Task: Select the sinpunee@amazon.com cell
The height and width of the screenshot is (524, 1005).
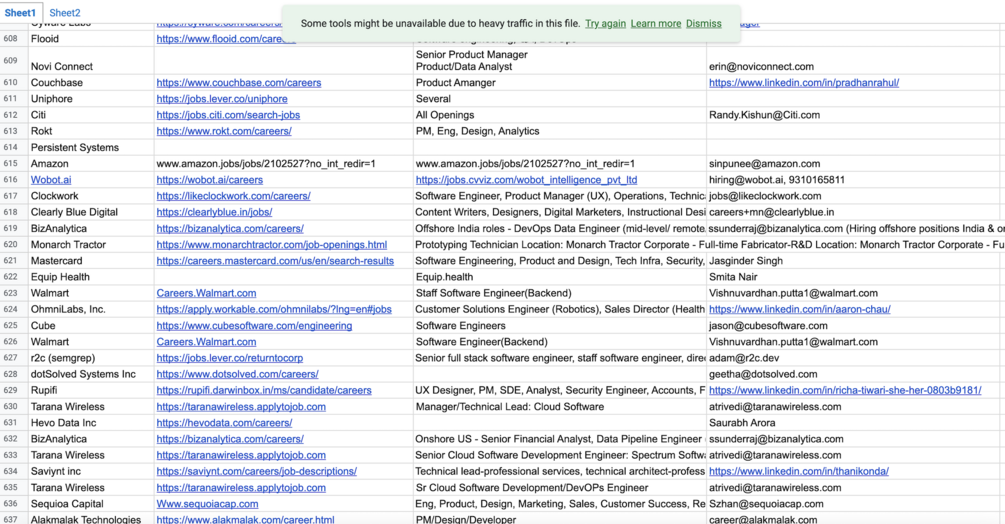Action: pos(852,163)
